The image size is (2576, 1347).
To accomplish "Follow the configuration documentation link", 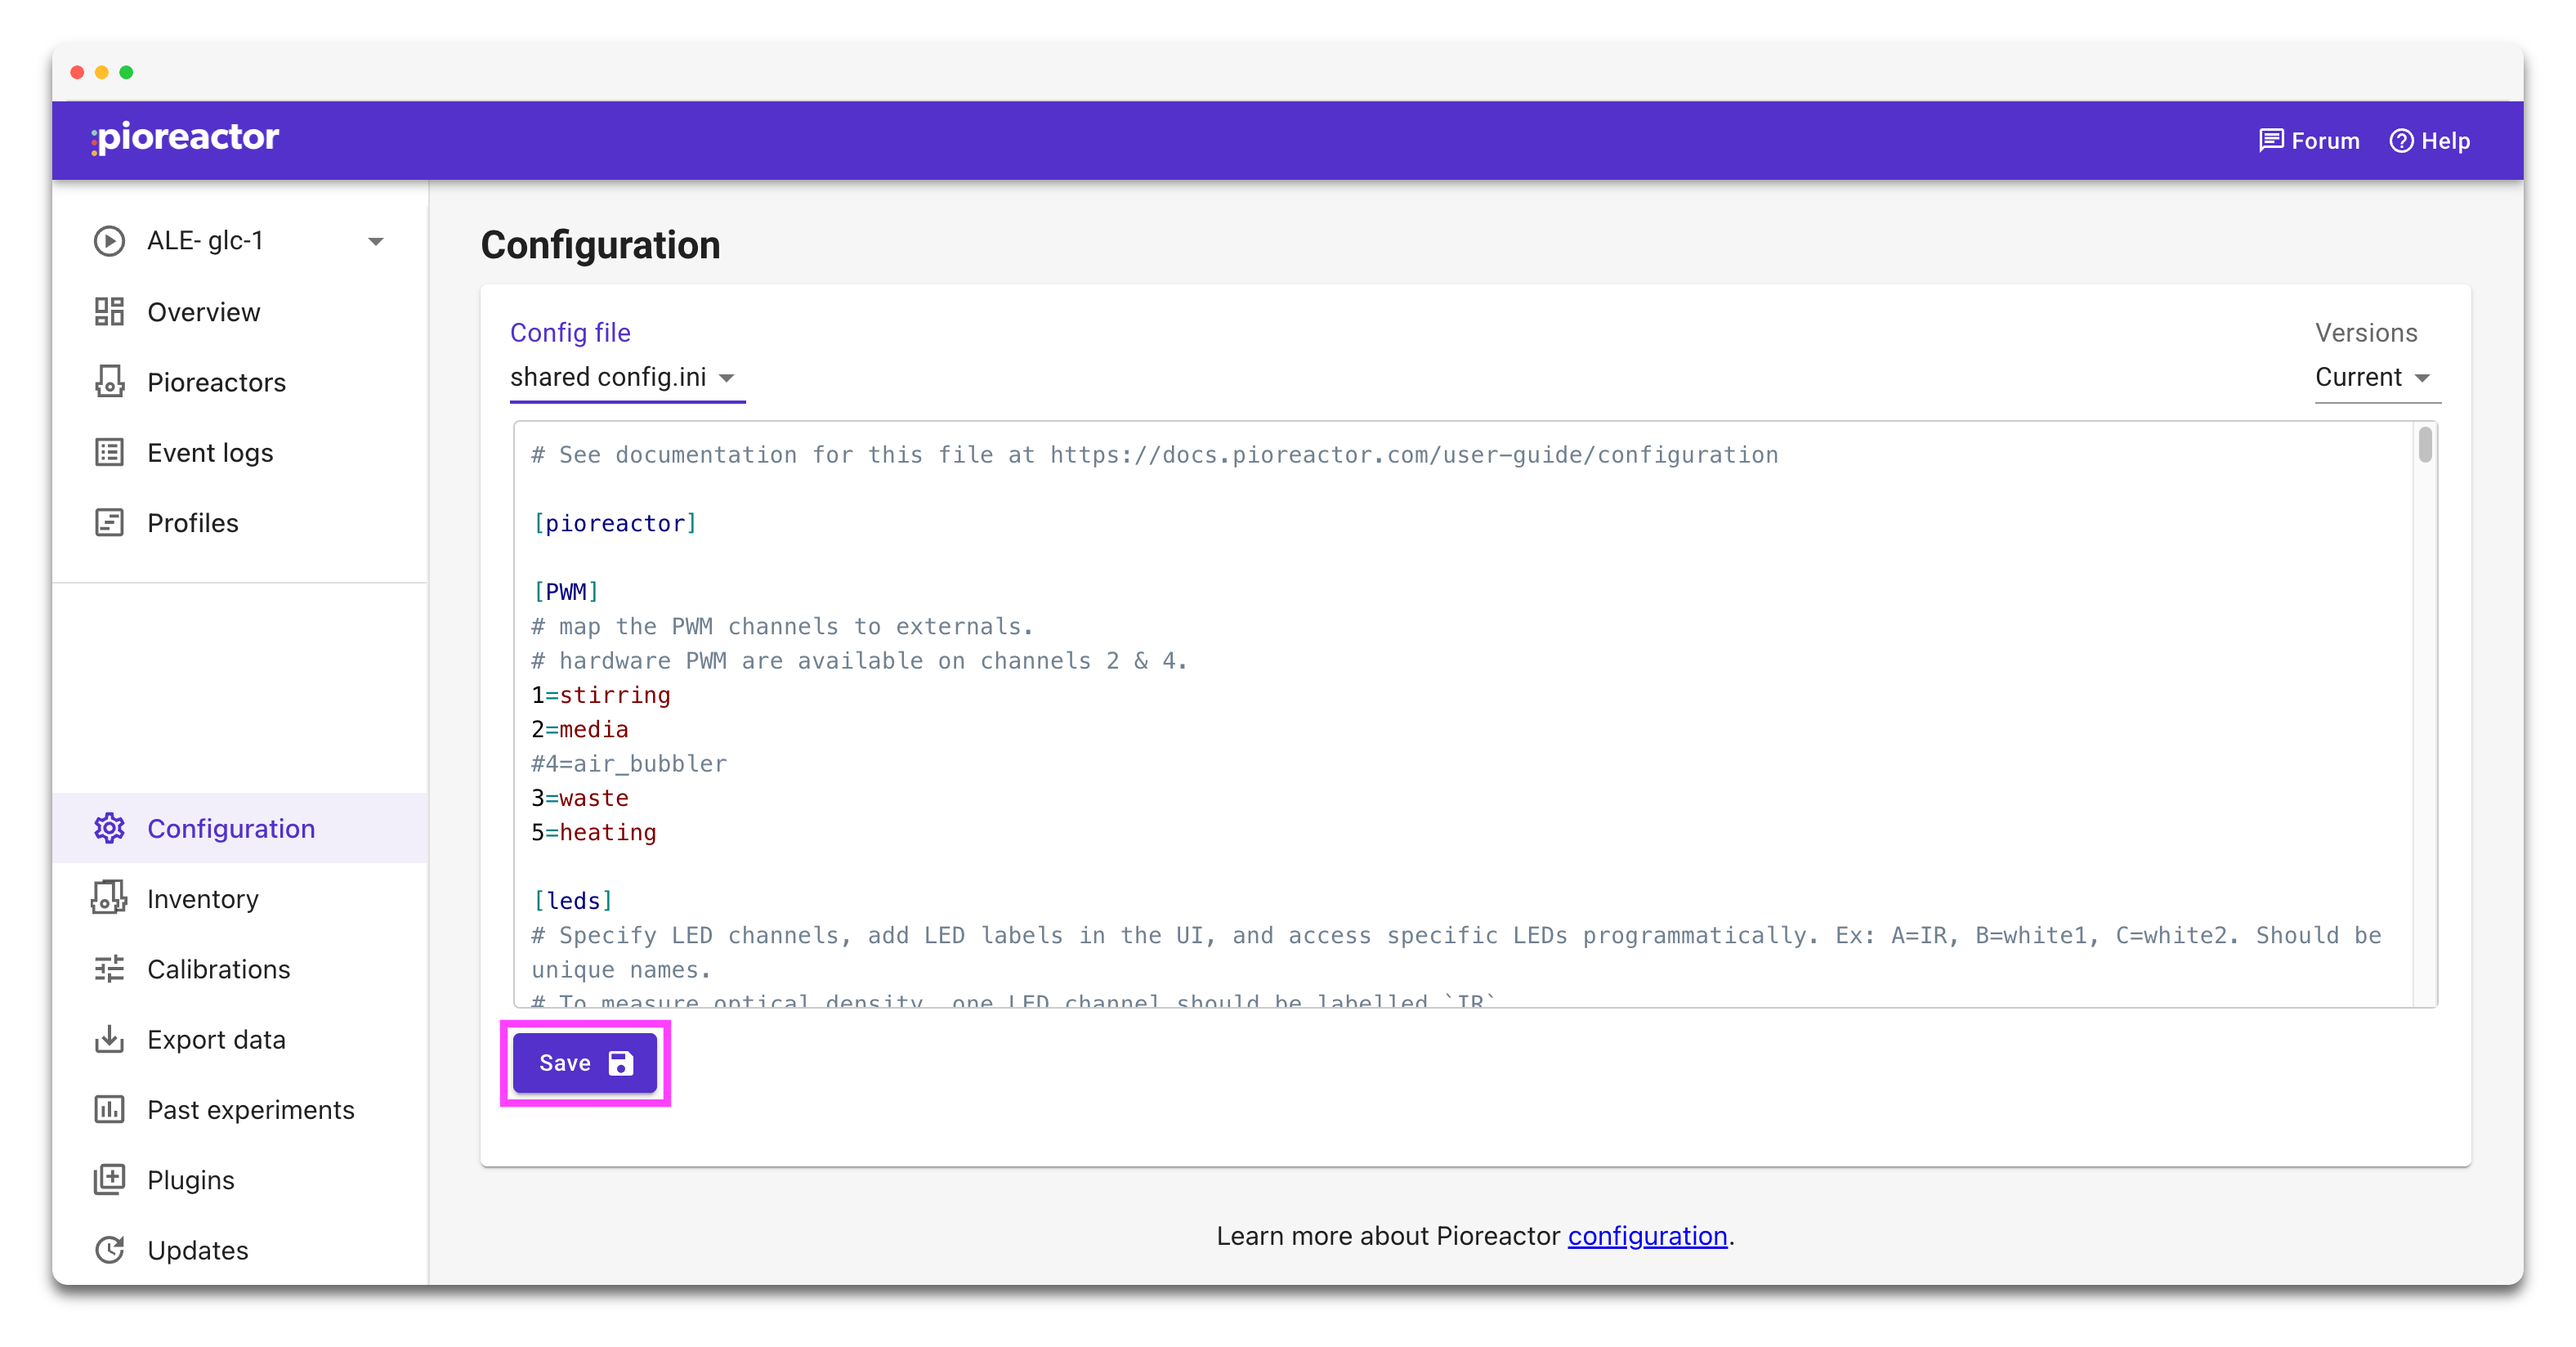I will click(x=1647, y=1236).
